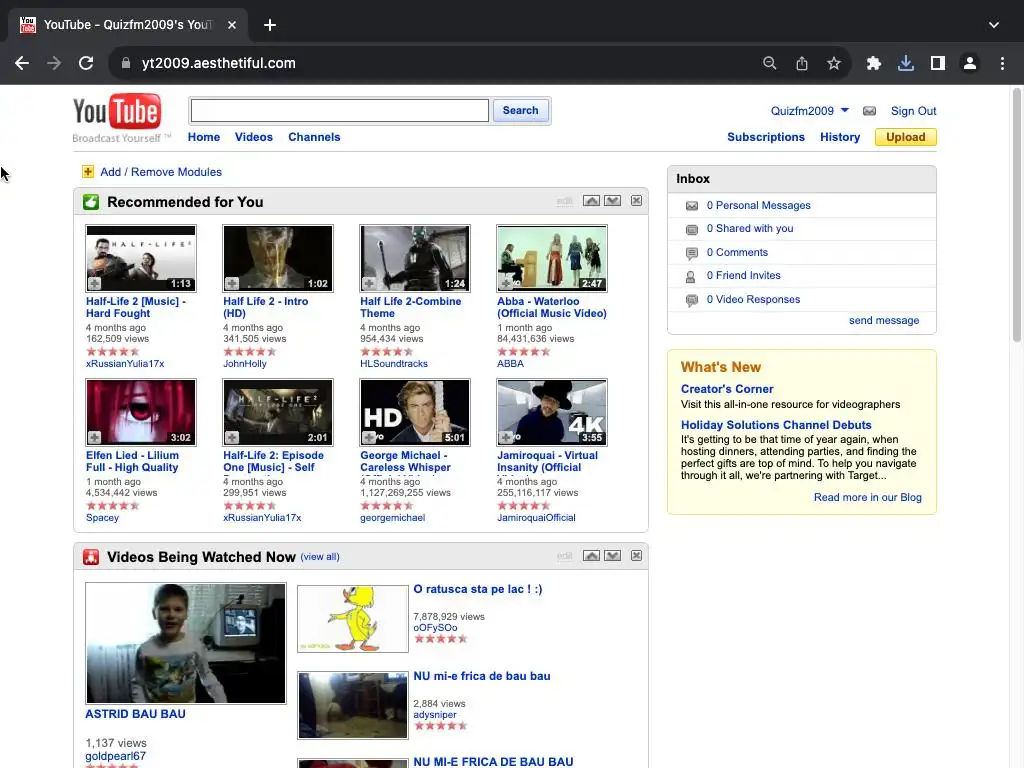Toggle the browser side panel icon
The height and width of the screenshot is (768, 1024).
click(x=938, y=63)
